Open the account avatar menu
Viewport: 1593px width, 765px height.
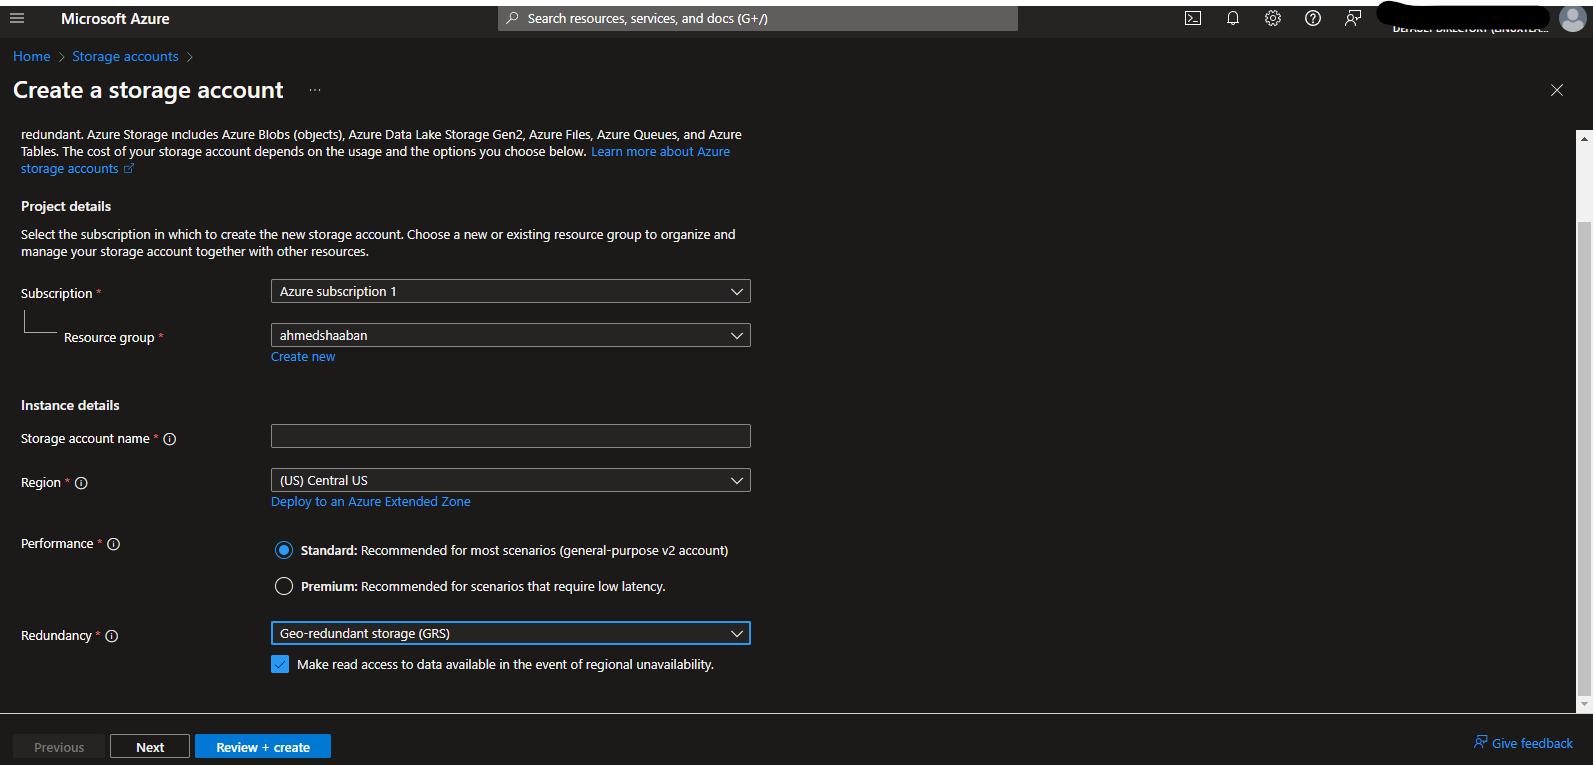pyautogui.click(x=1572, y=18)
